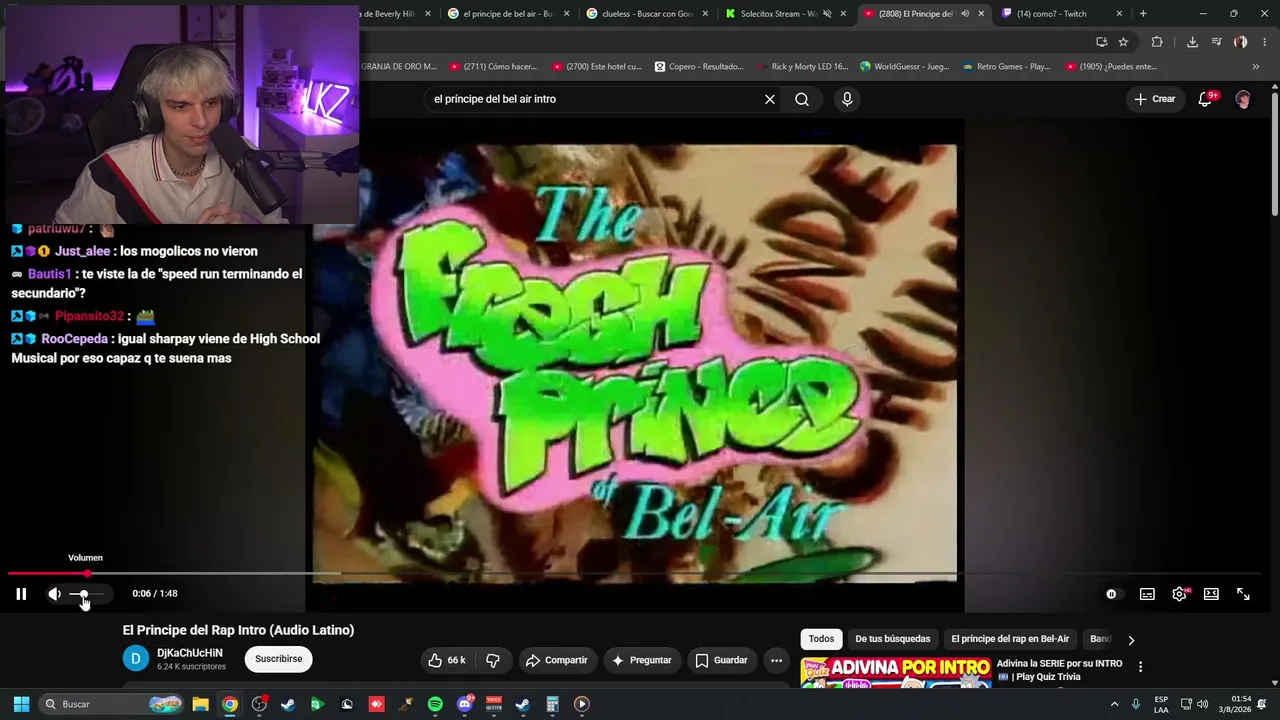
Task: Enter fullscreen video mode
Action: 1243,594
